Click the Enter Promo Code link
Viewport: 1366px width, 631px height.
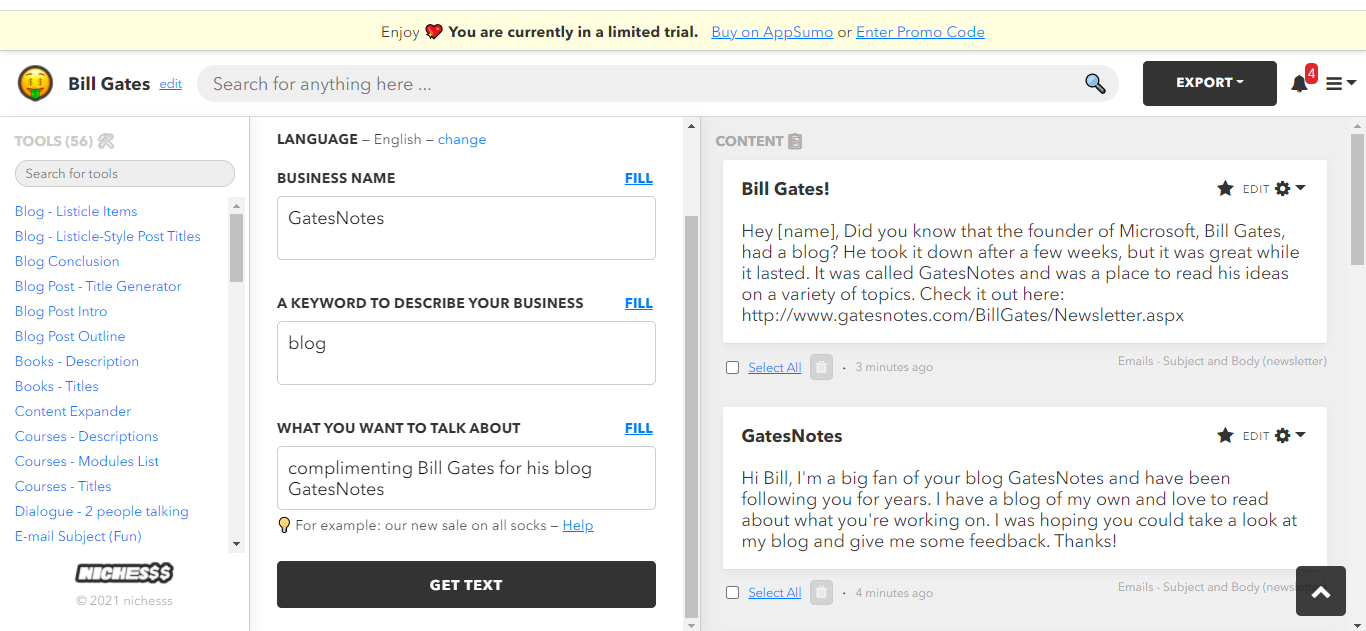pos(920,32)
